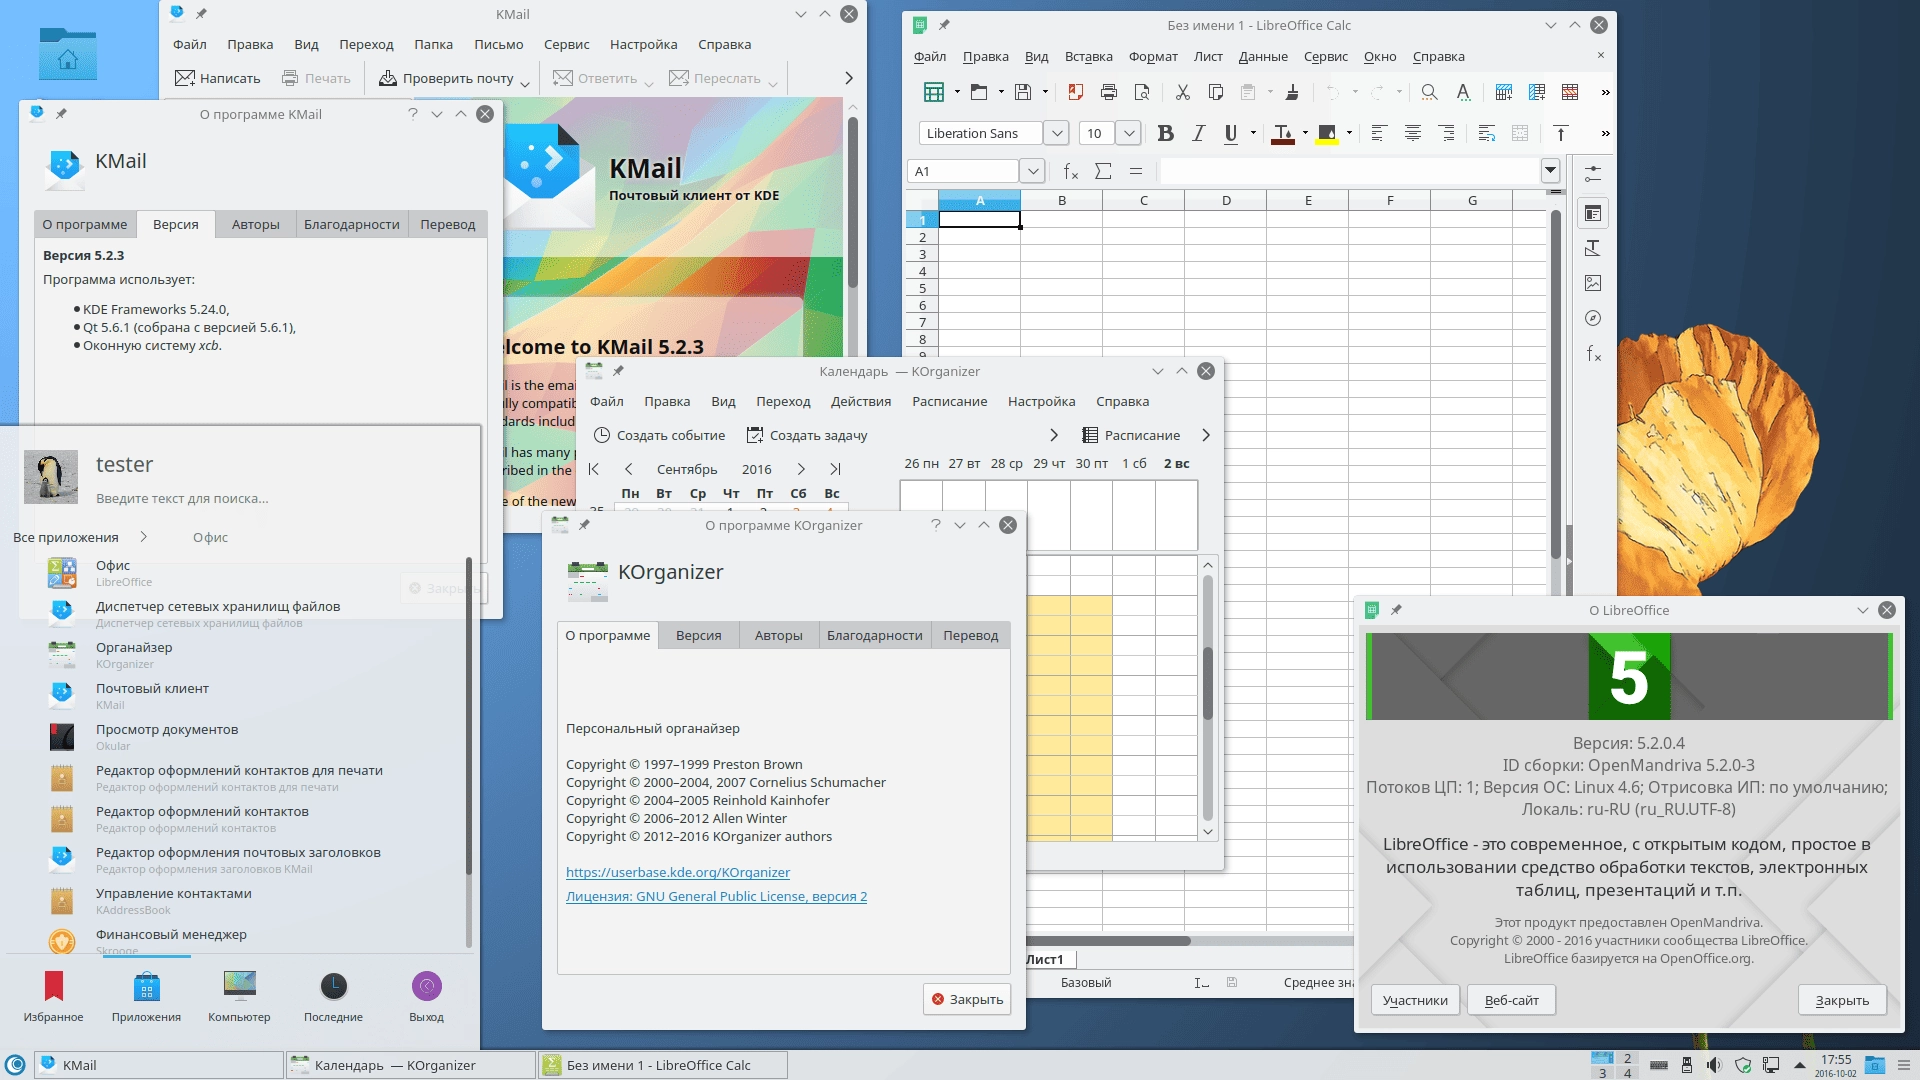The height and width of the screenshot is (1080, 1920).
Task: Open the Function Wizard fx icon
Action: (x=1070, y=171)
